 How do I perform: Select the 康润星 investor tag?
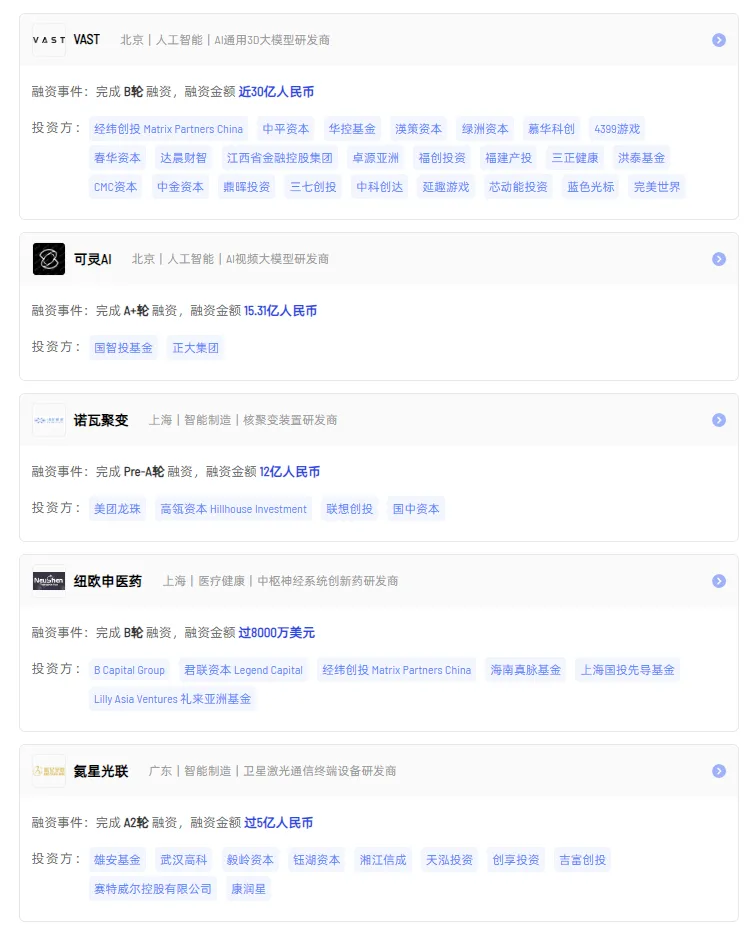click(x=248, y=889)
